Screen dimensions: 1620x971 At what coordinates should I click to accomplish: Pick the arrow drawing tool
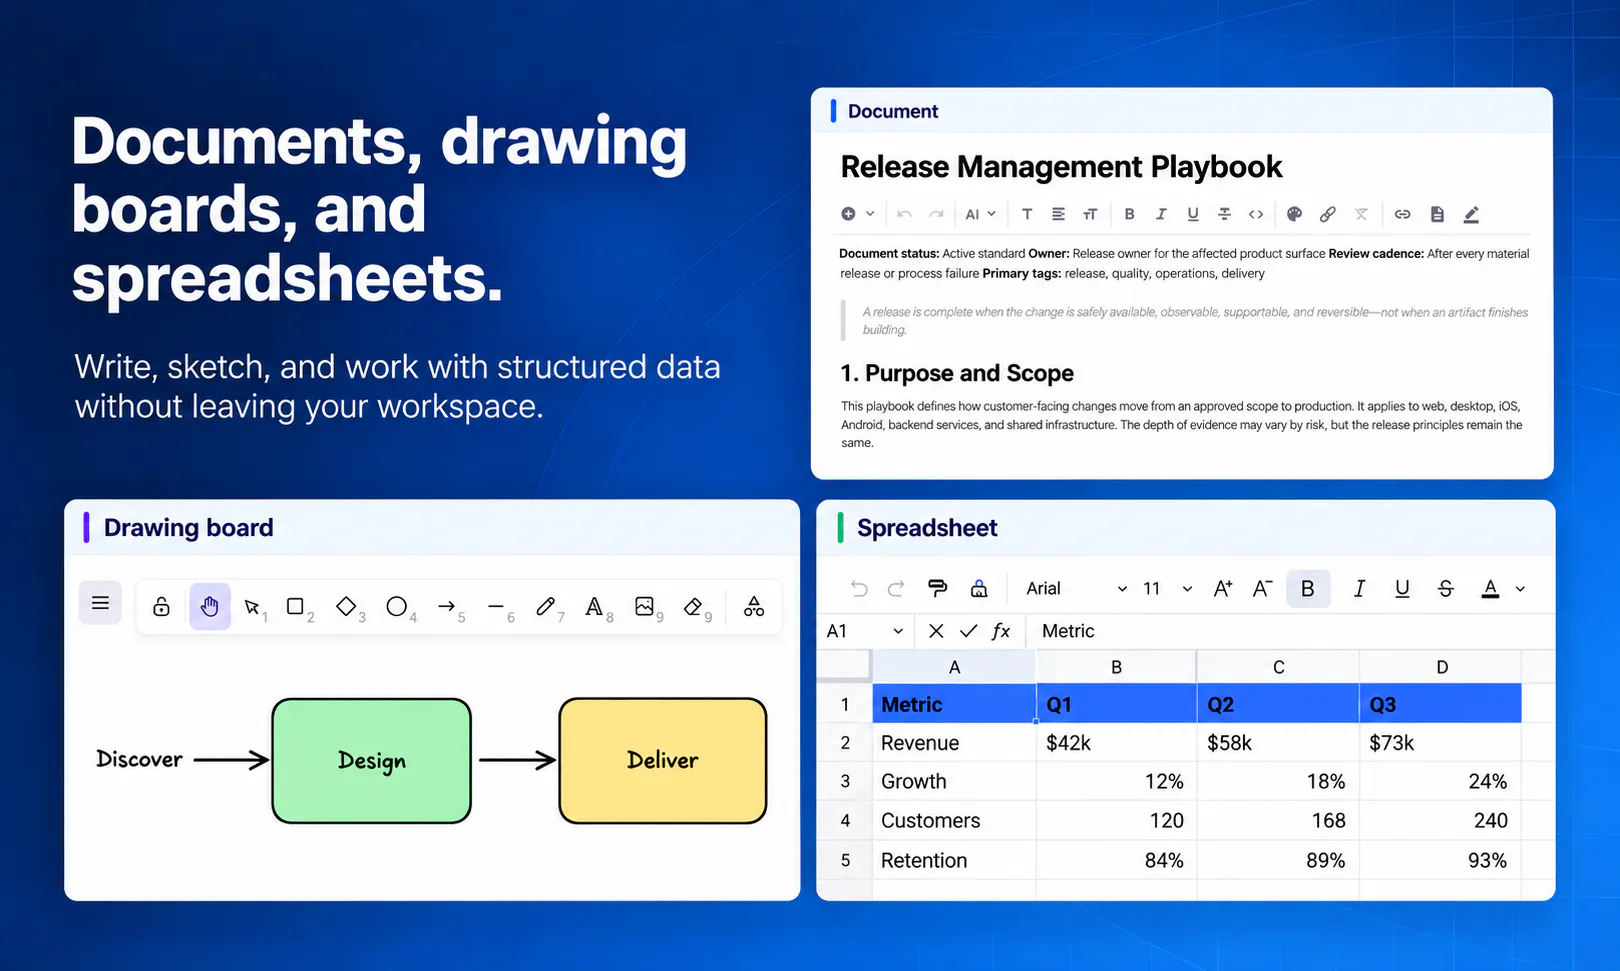pyautogui.click(x=447, y=606)
